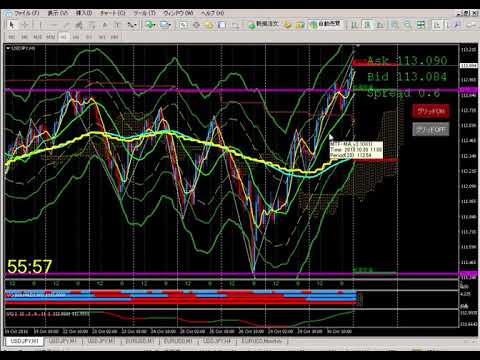This screenshot has height=360, width=480.
Task: Open the ファイル(F) menu
Action: [x=27, y=13]
